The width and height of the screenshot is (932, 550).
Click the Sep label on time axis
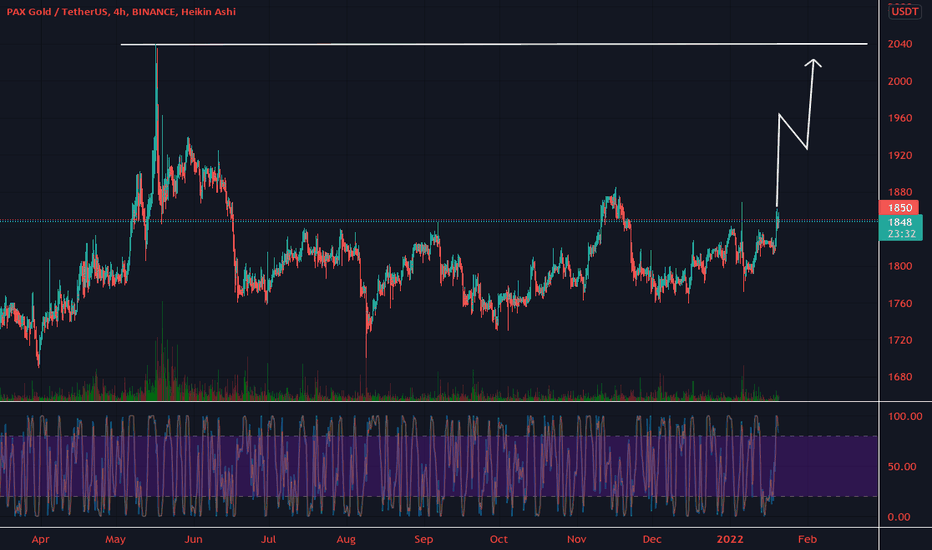pyautogui.click(x=423, y=539)
